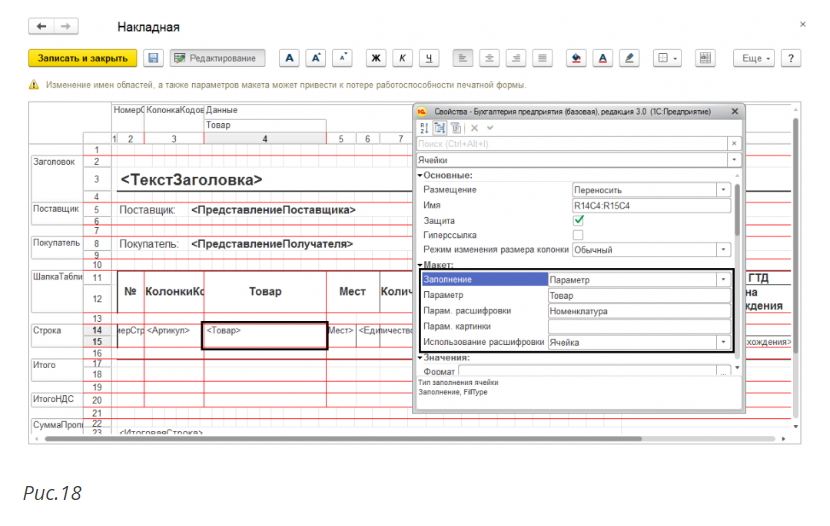The width and height of the screenshot is (830, 526).
Task: Open the Размещение dropdown
Action: coord(724,190)
